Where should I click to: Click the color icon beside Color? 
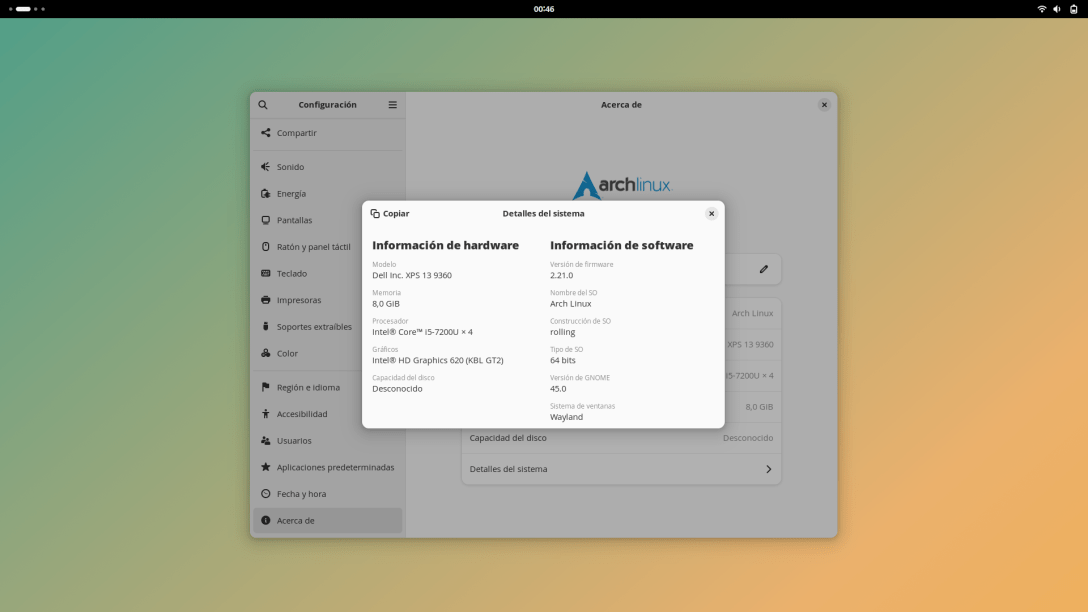click(266, 353)
